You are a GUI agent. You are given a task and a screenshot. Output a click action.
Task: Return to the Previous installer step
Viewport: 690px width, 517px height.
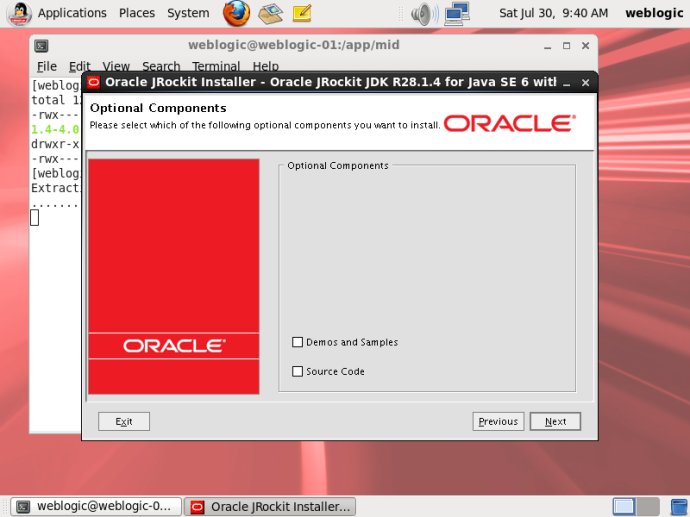[x=498, y=422]
